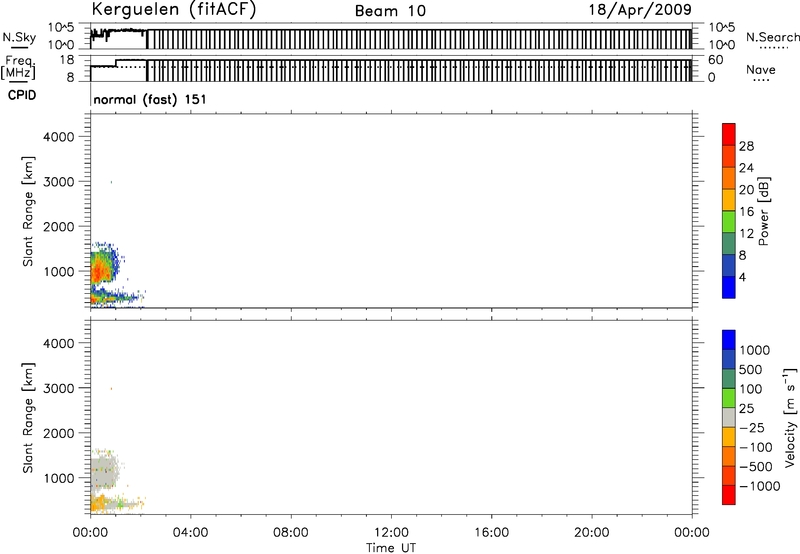Click the orange velocity echo near bottom range
The image size is (800, 554).
(x=100, y=504)
